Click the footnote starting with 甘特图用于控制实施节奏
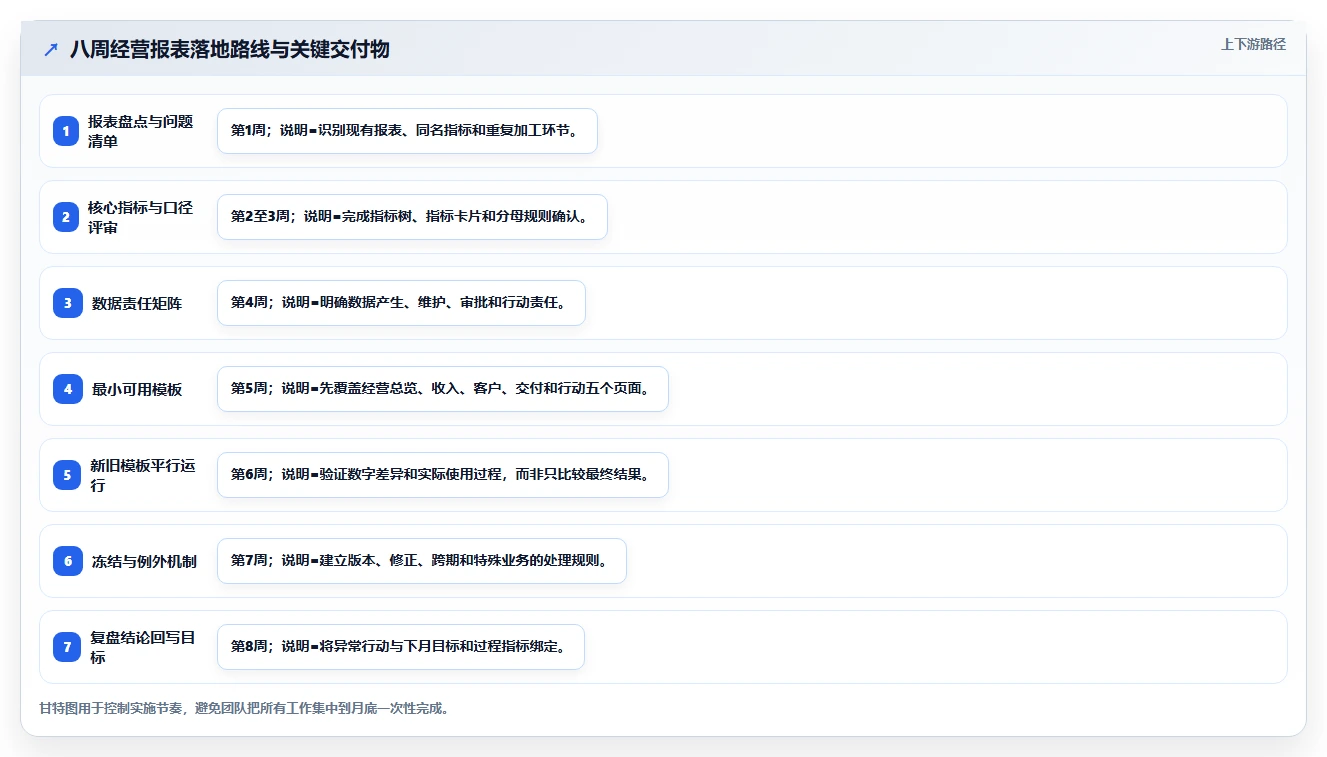This screenshot has width=1327, height=757. (x=245, y=708)
